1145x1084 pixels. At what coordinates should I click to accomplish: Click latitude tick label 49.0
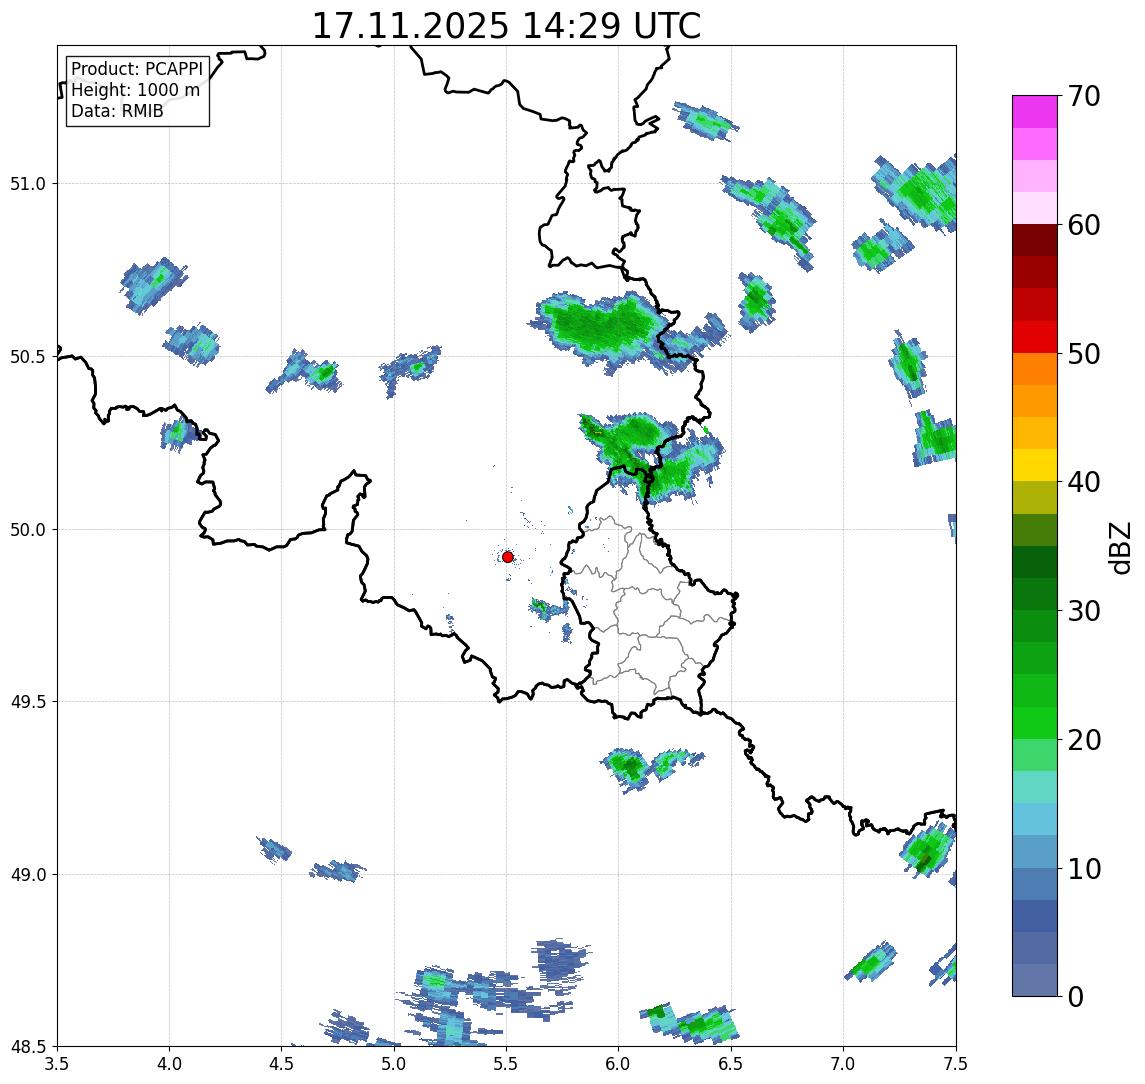click(x=28, y=874)
